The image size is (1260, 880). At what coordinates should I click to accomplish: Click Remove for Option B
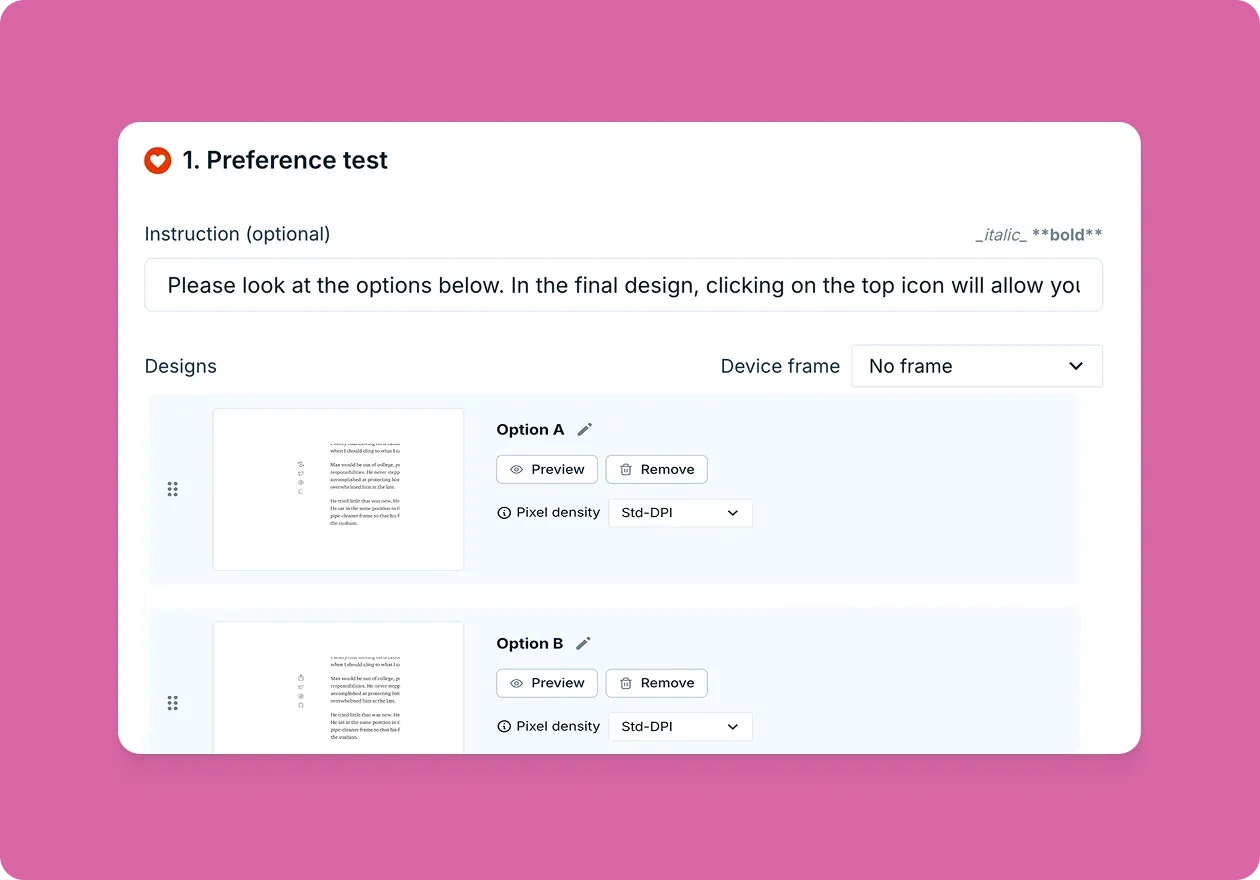(656, 683)
